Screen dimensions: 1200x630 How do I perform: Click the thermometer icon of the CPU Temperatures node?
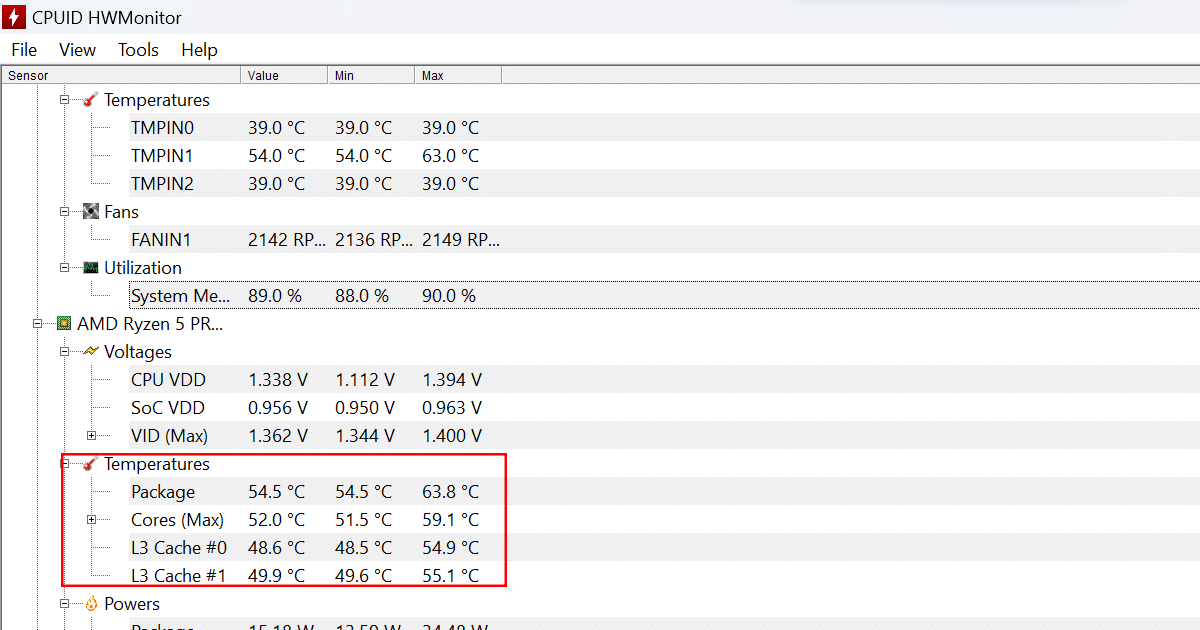[x=91, y=464]
